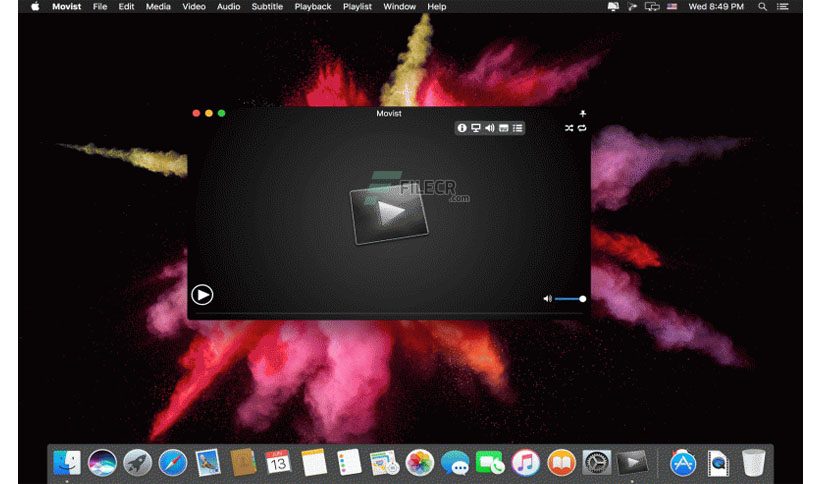Open System Preferences gear icon

tap(596, 462)
